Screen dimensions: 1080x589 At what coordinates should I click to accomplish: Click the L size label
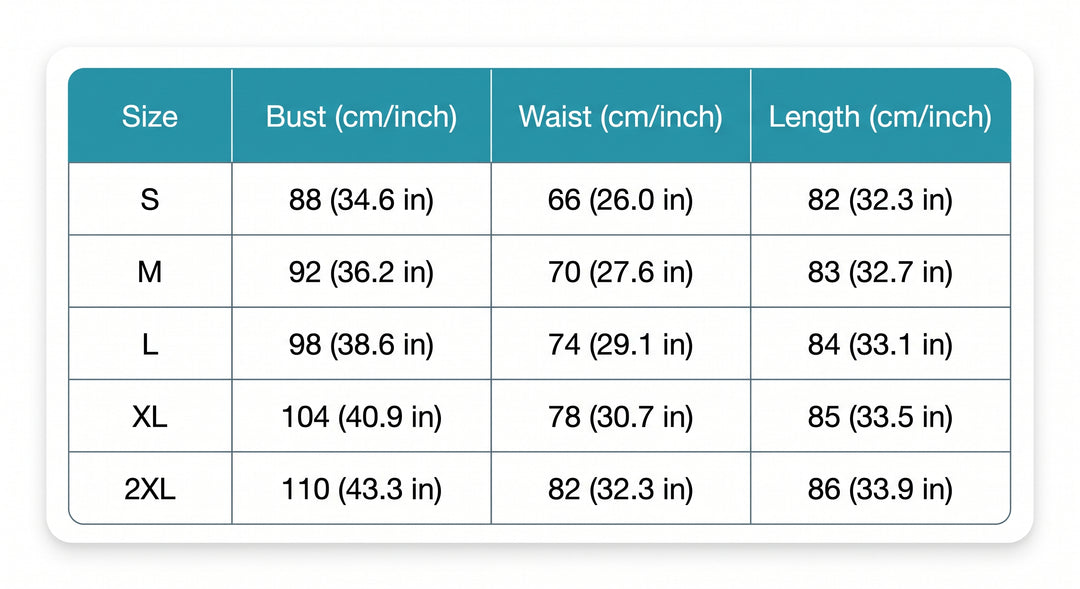tap(150, 344)
